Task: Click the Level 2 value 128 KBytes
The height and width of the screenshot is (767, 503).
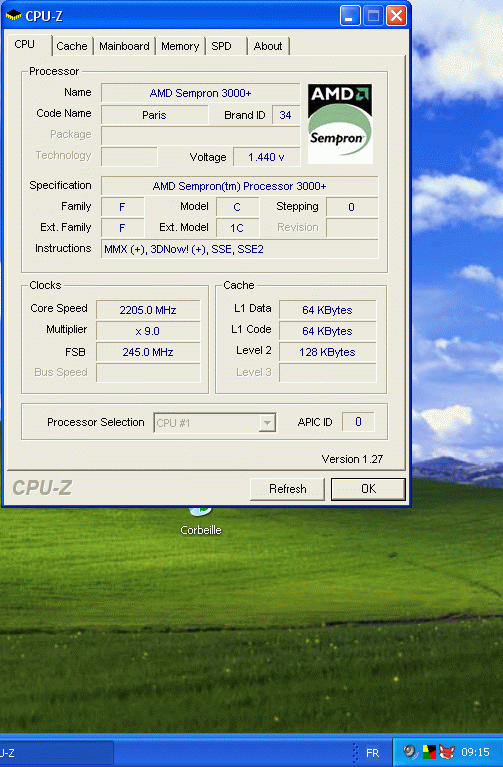Action: tap(328, 352)
